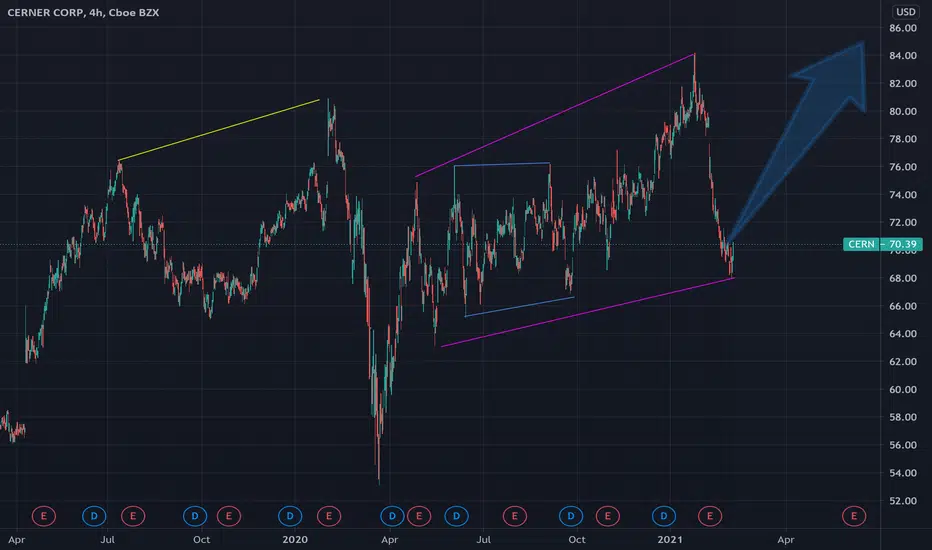The image size is (932, 550).
Task: Click the USD currency button
Action: [x=906, y=12]
